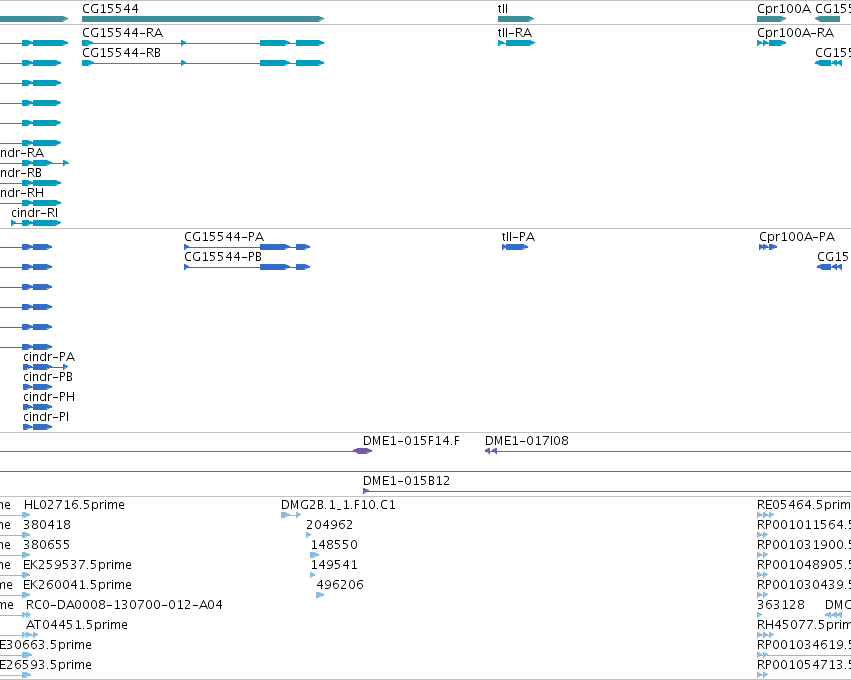Click the 380655 EST label

[x=47, y=545]
